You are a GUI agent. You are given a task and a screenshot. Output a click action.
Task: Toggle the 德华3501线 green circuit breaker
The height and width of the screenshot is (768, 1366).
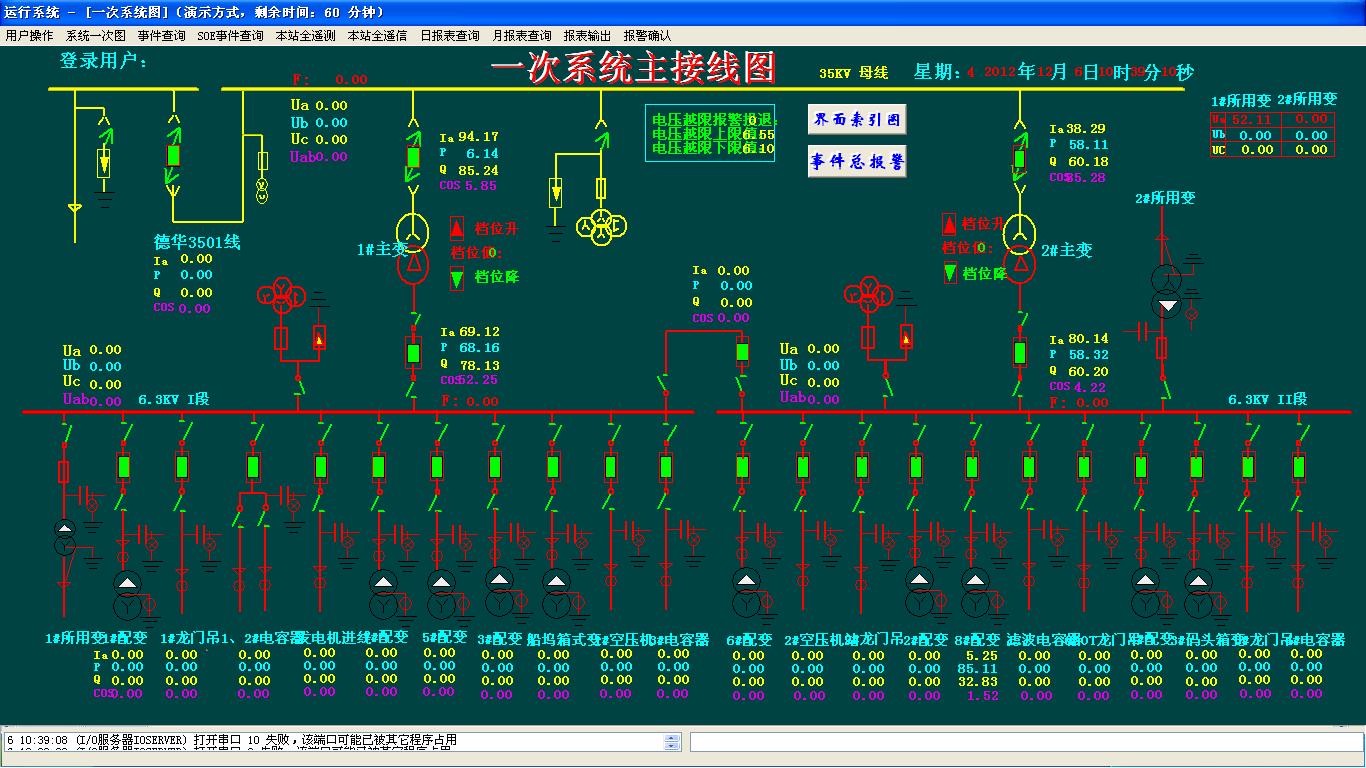coord(173,156)
